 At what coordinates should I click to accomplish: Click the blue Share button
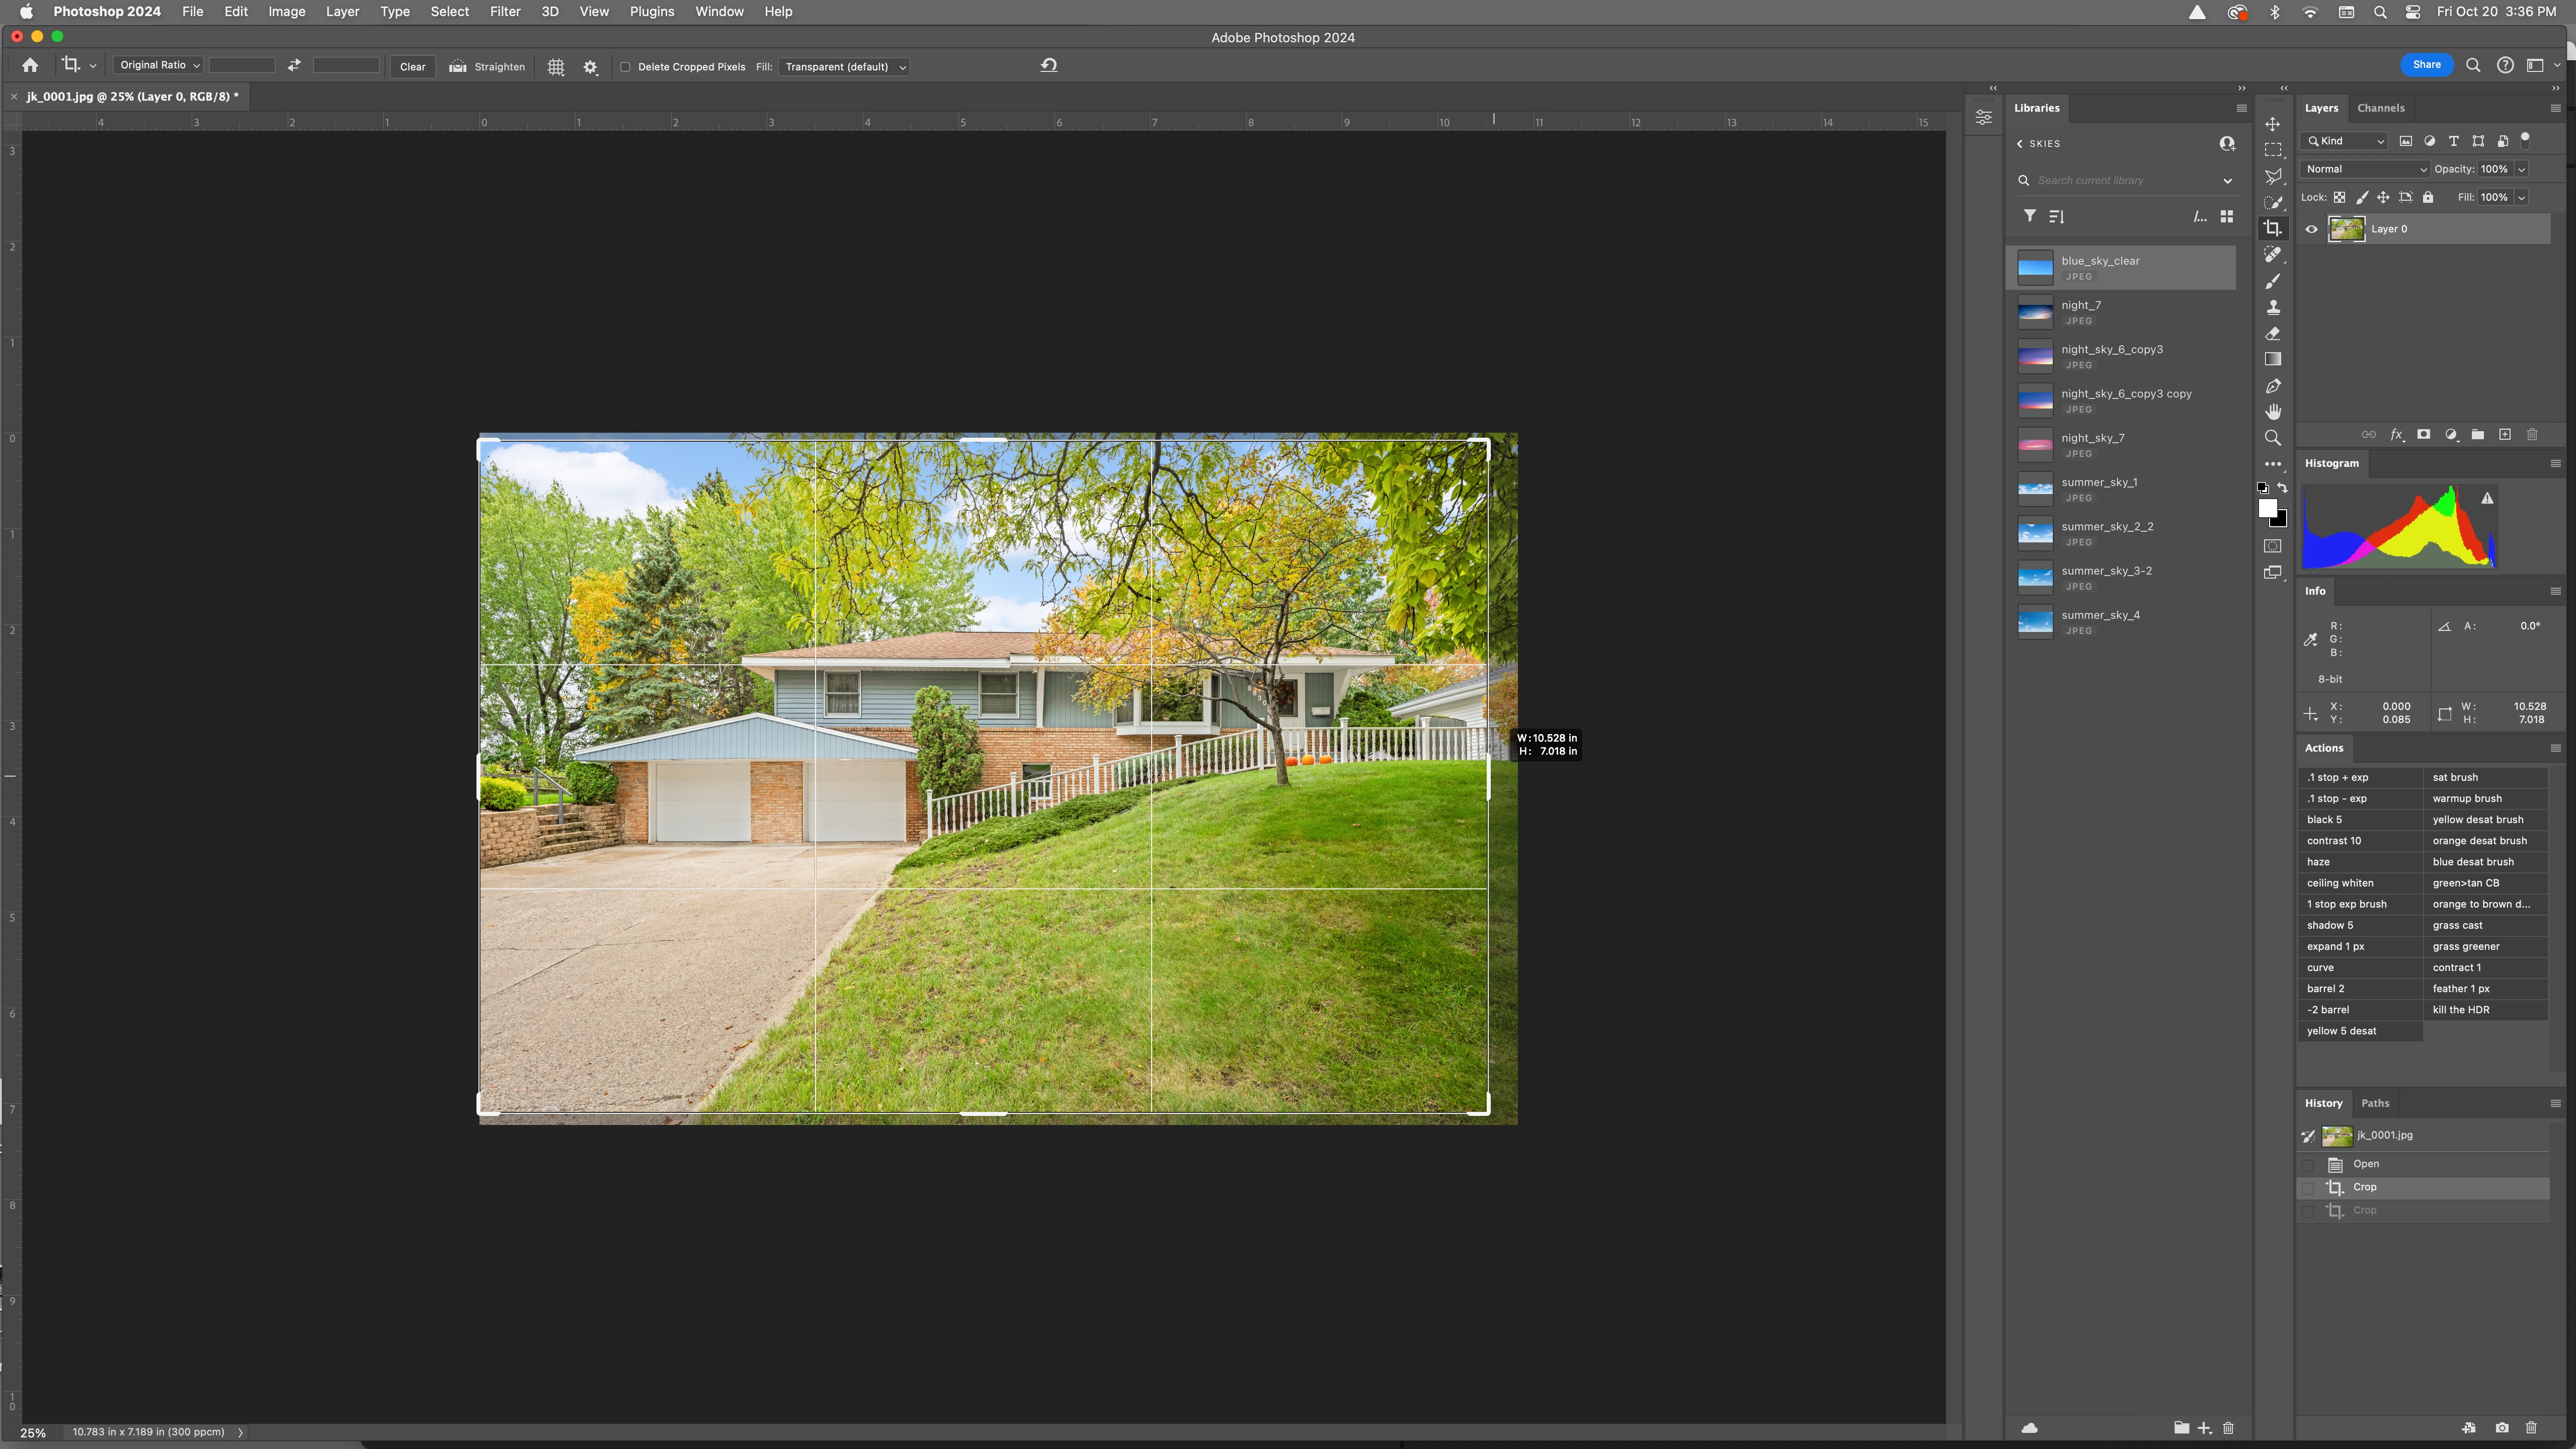[2426, 65]
